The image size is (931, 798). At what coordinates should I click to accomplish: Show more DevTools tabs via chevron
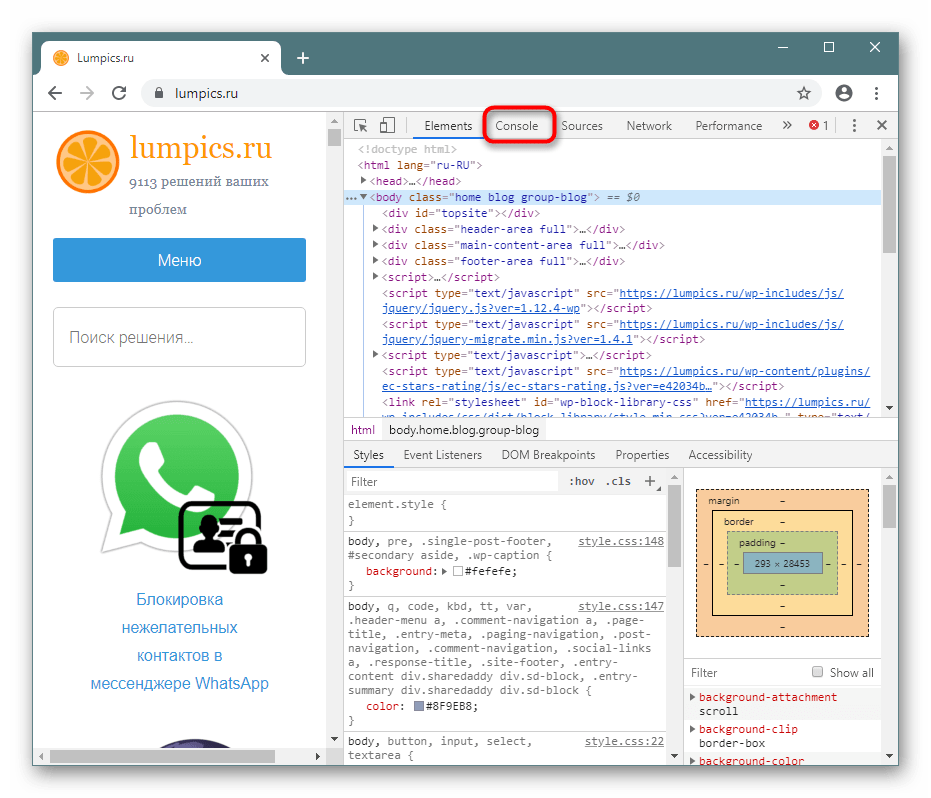point(787,126)
